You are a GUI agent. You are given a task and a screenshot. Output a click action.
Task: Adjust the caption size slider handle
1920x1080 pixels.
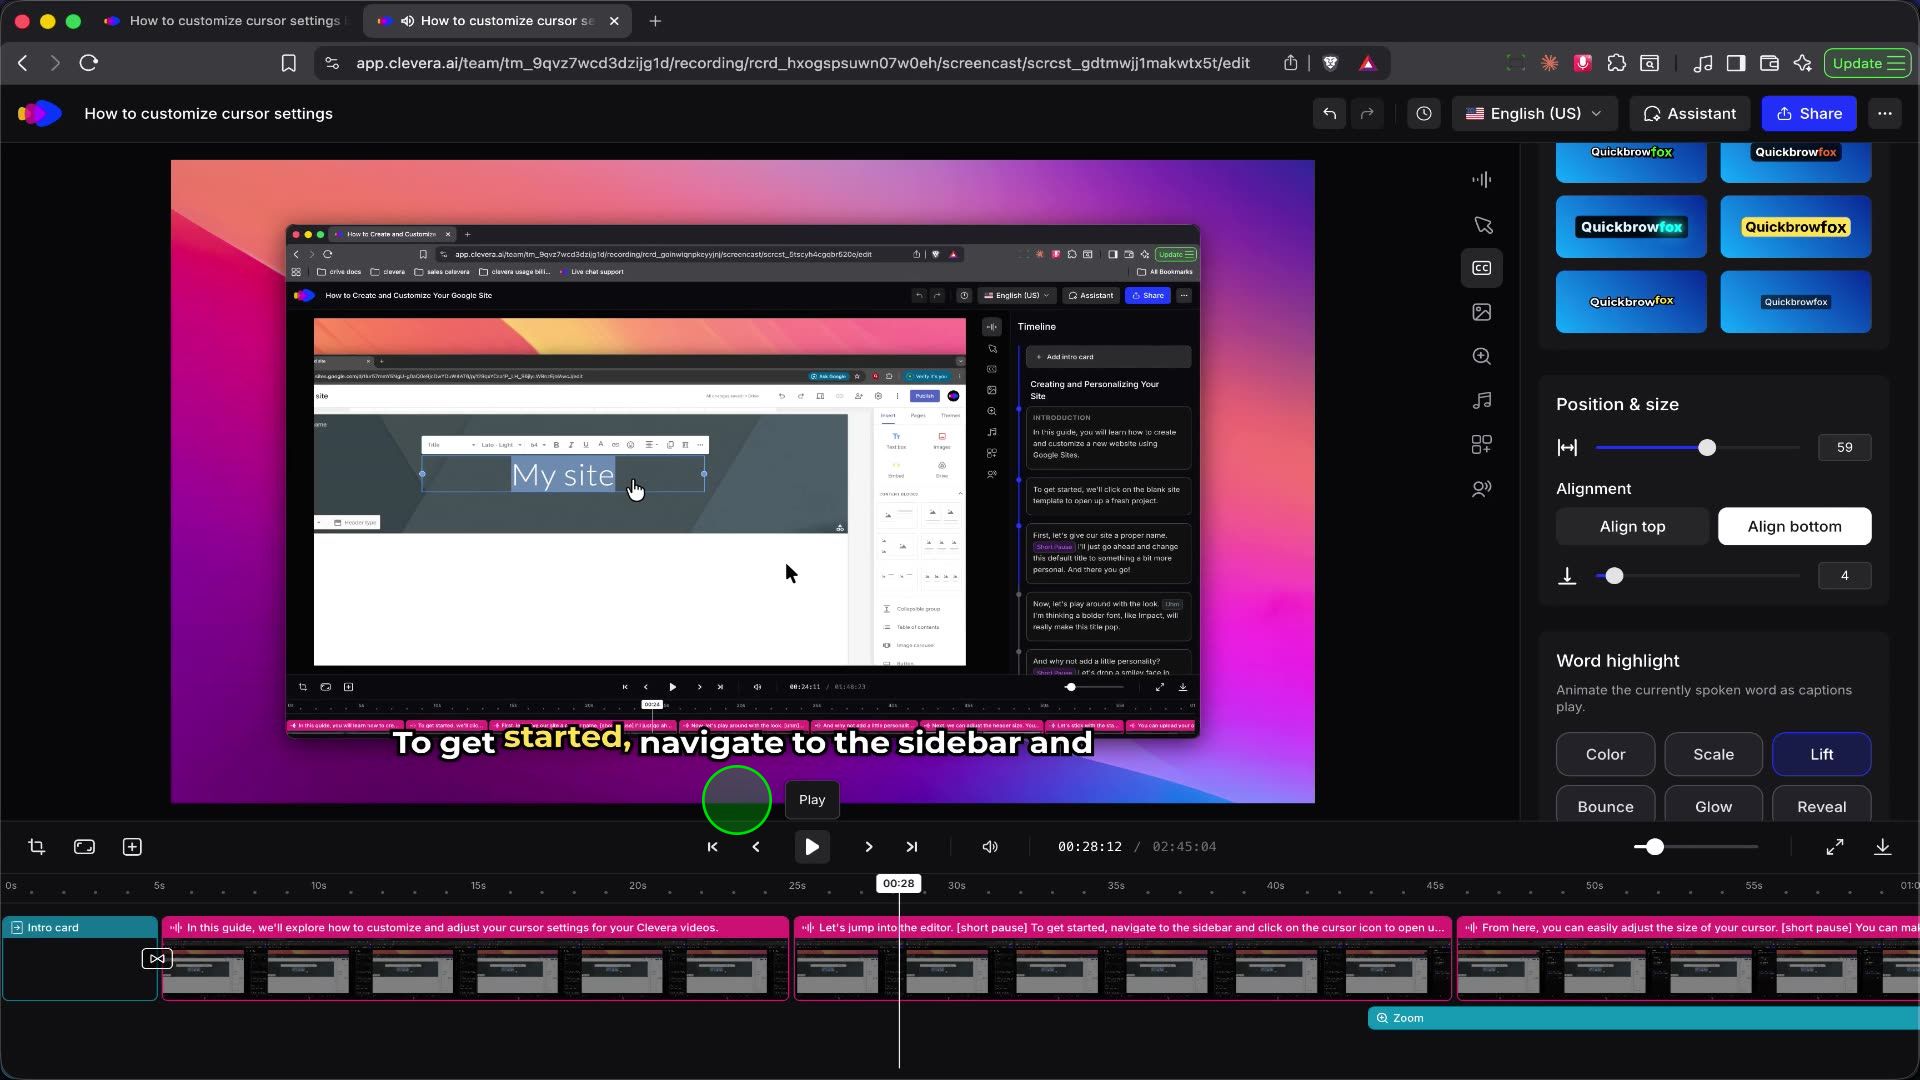pyautogui.click(x=1706, y=447)
